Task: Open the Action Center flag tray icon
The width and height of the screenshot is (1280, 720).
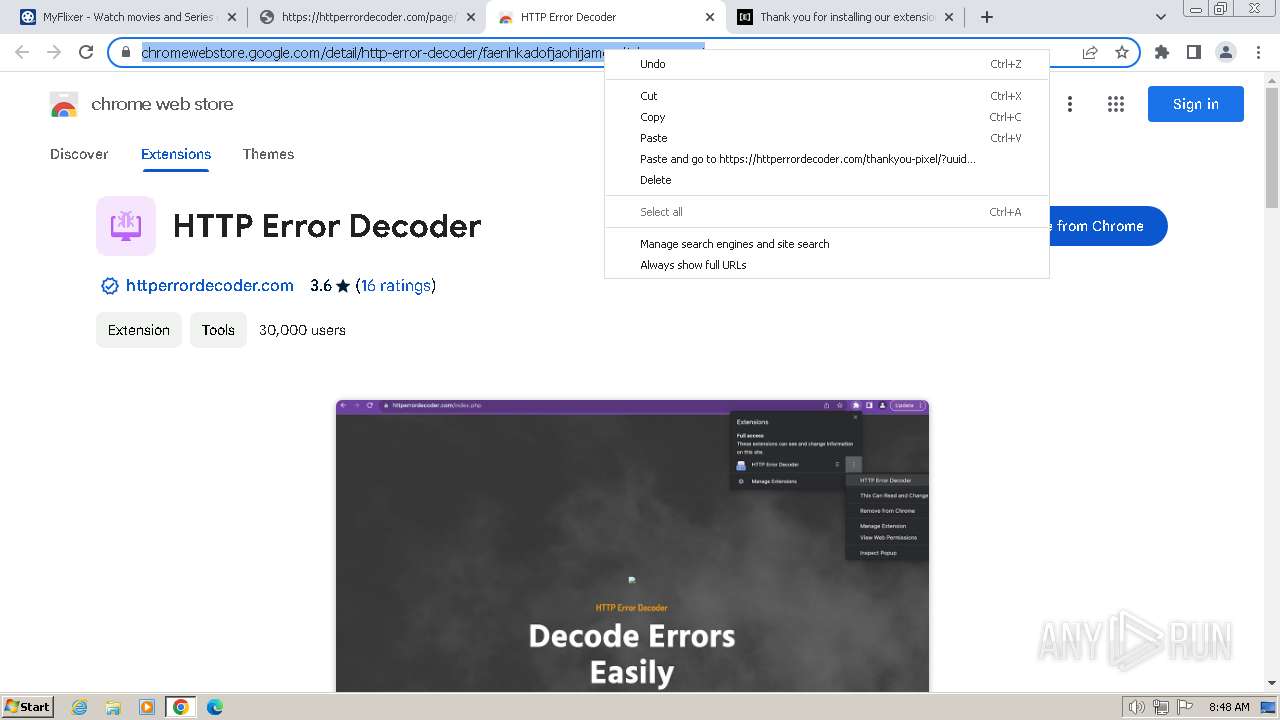Action: [x=1183, y=707]
